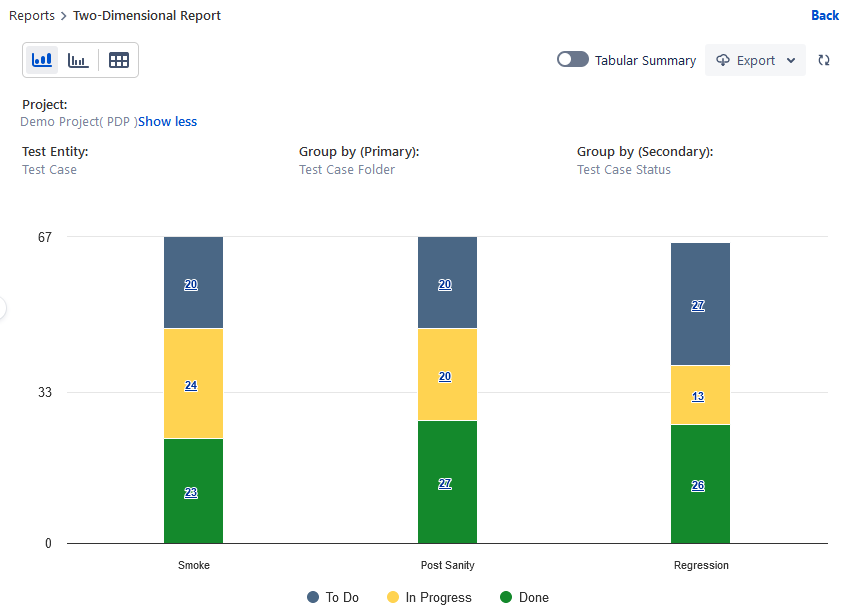Collapse project details with Show less
849x614 pixels.
coord(167,122)
